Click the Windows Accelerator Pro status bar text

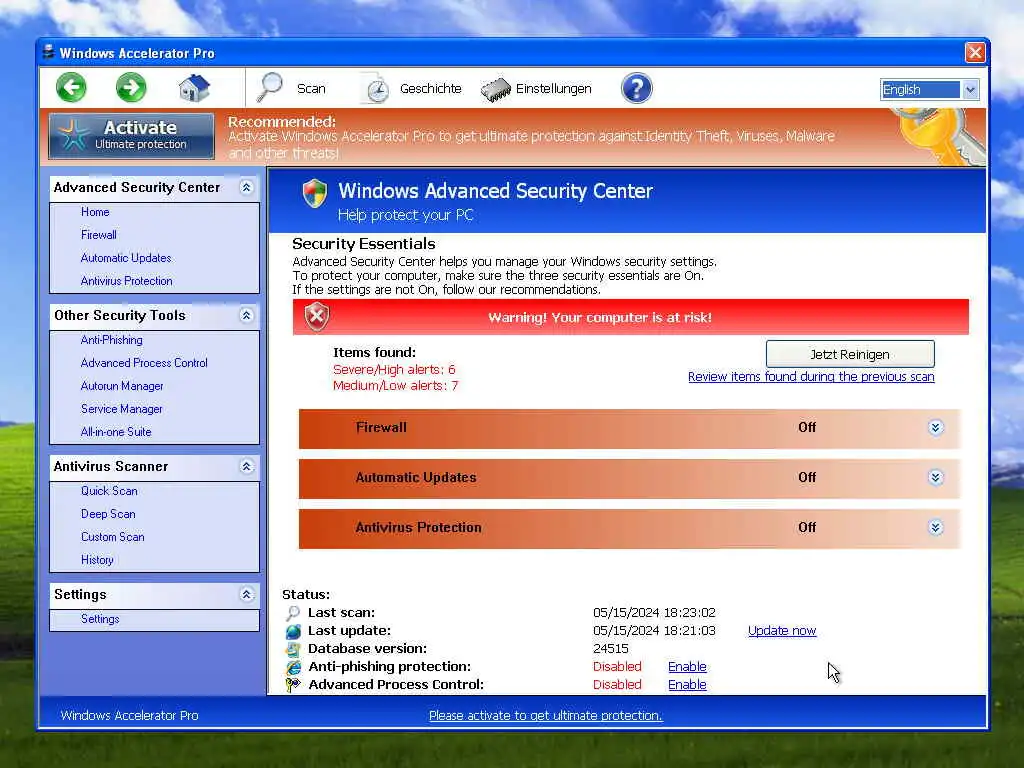click(x=129, y=716)
